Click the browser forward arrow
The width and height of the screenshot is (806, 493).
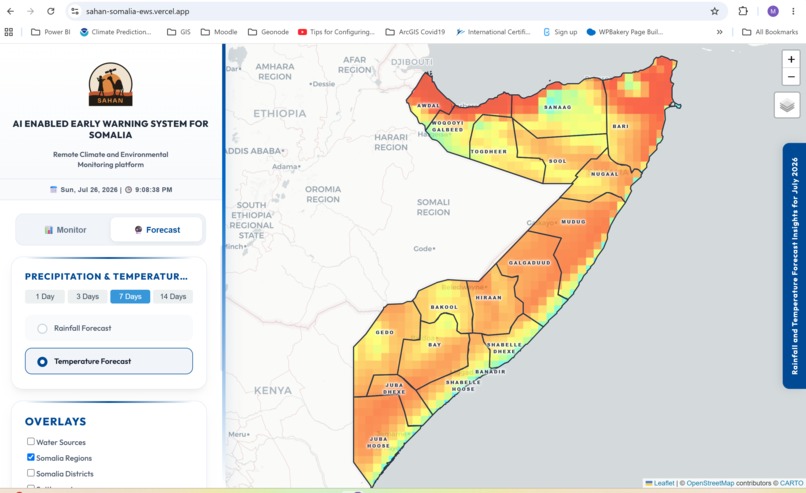(30, 11)
